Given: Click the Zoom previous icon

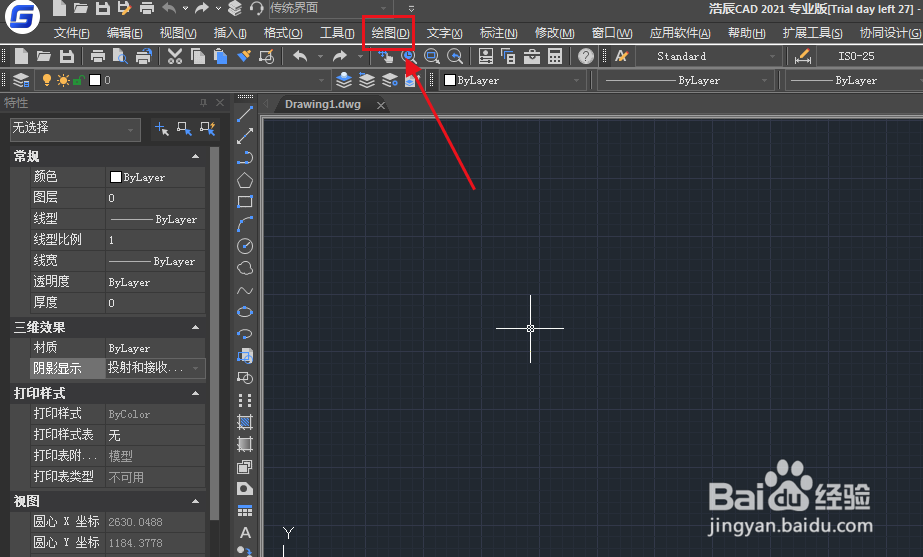Looking at the screenshot, I should point(455,57).
